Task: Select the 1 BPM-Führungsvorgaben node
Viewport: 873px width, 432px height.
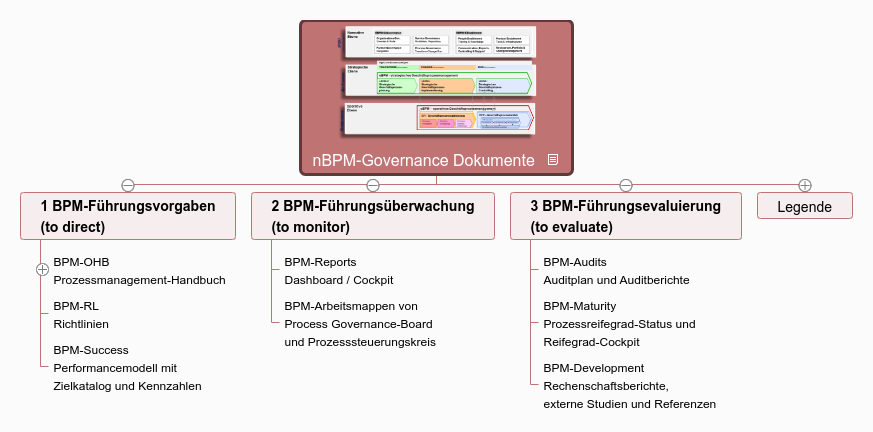Action: [129, 216]
